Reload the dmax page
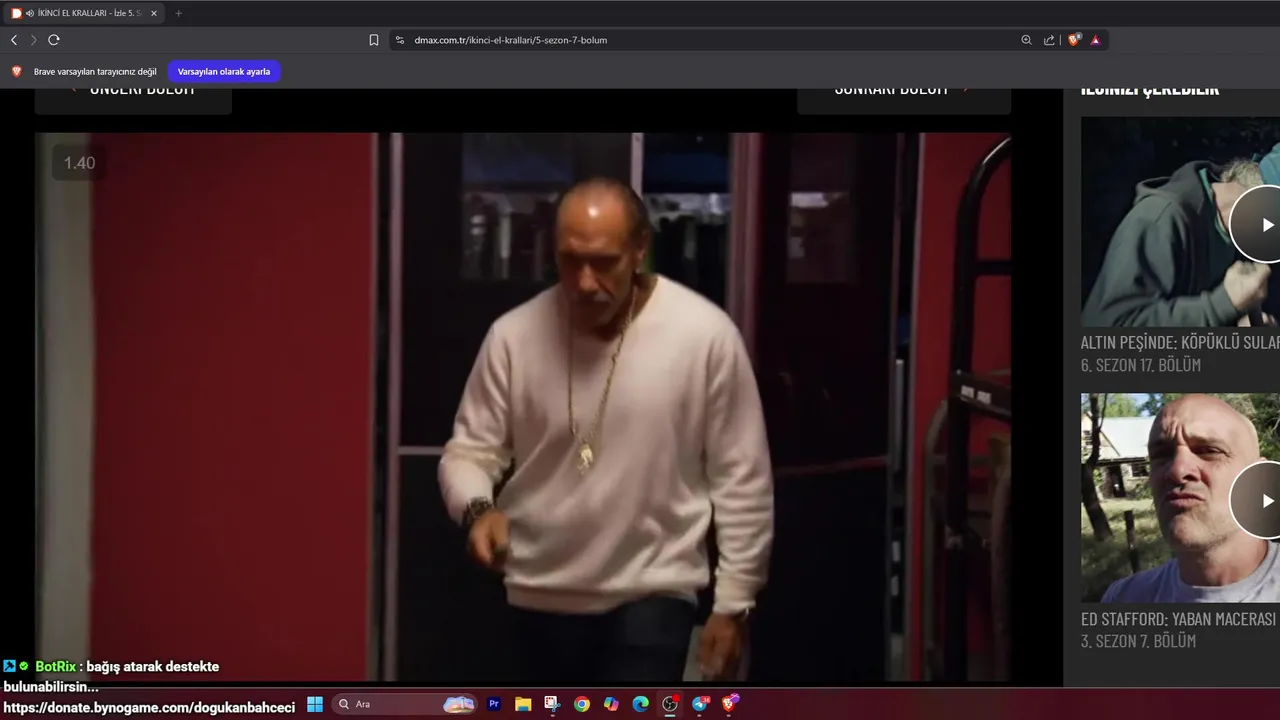This screenshot has height=720, width=1280. (x=54, y=40)
